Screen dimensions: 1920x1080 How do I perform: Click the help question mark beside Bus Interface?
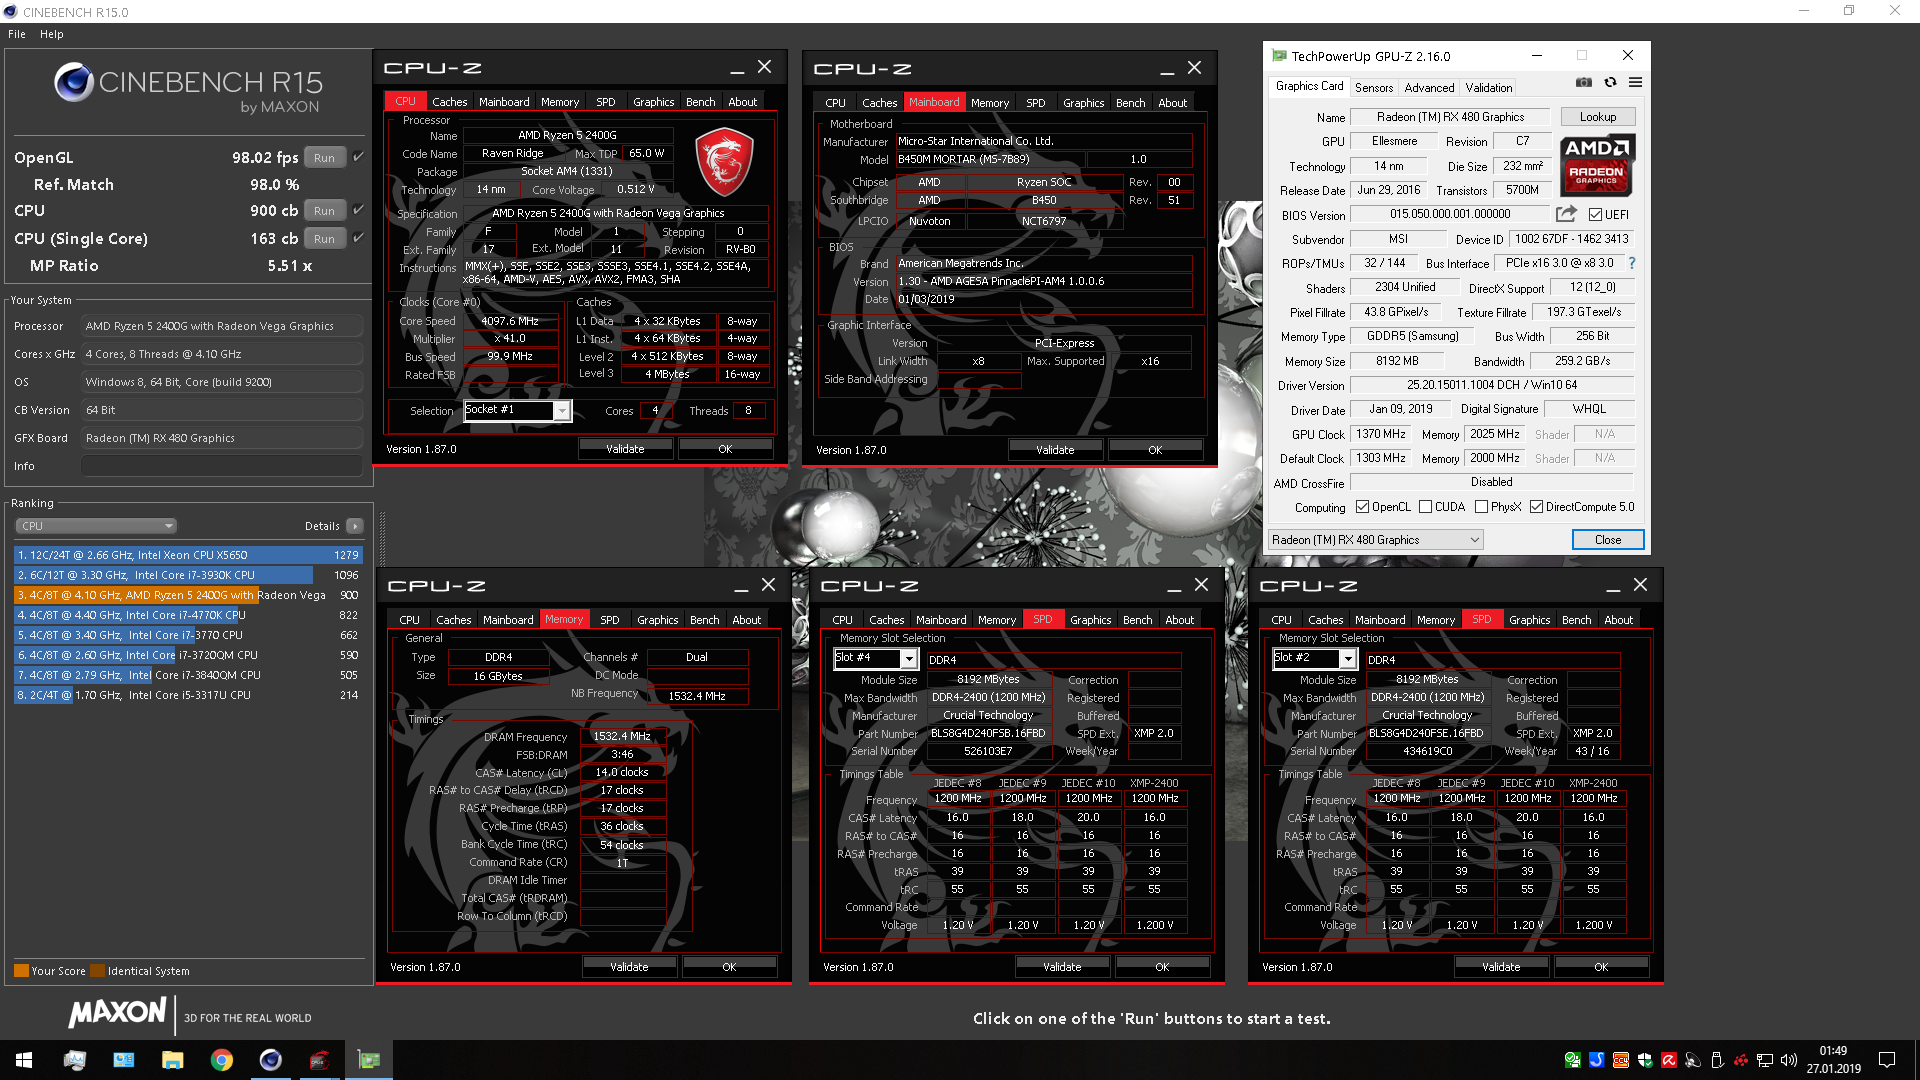coord(1633,263)
